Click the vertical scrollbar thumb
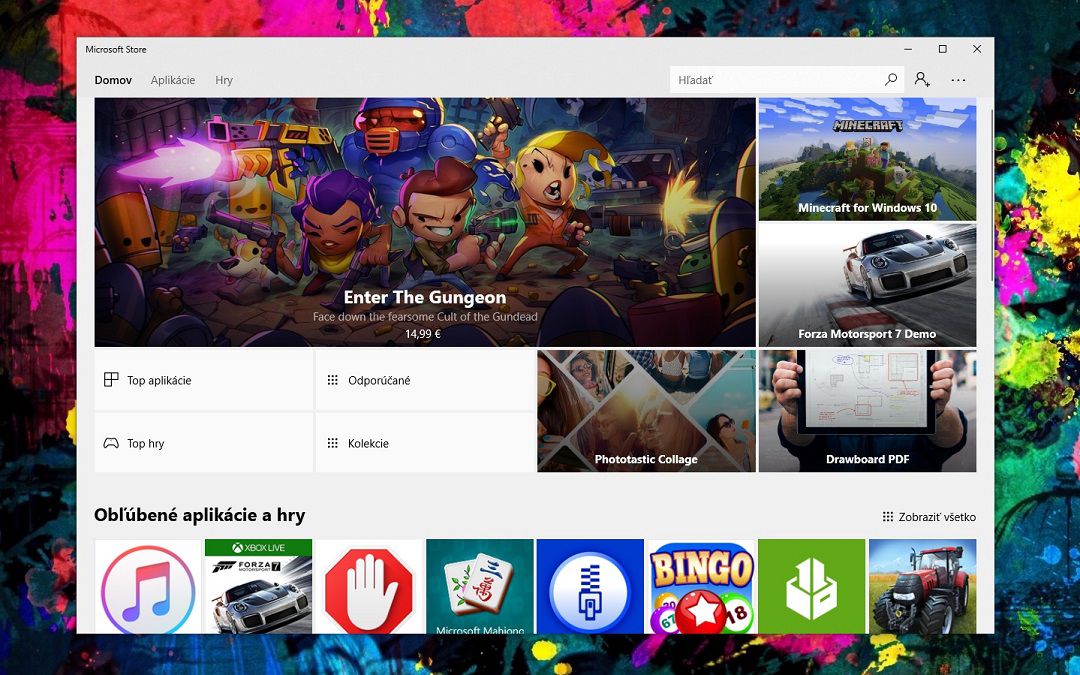This screenshot has height=675, width=1080. coord(992,195)
